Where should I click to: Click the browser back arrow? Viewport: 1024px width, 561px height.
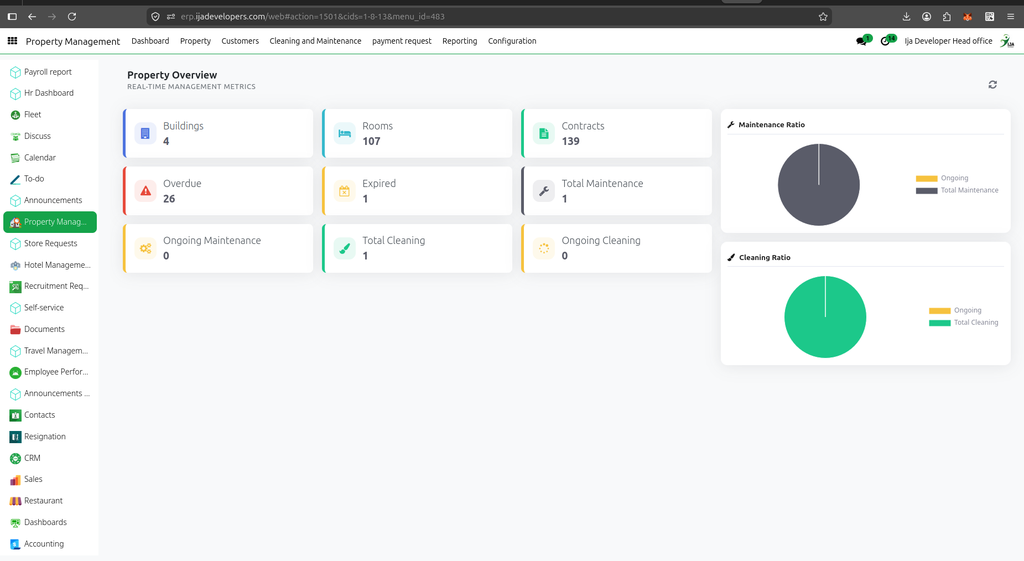[x=32, y=16]
